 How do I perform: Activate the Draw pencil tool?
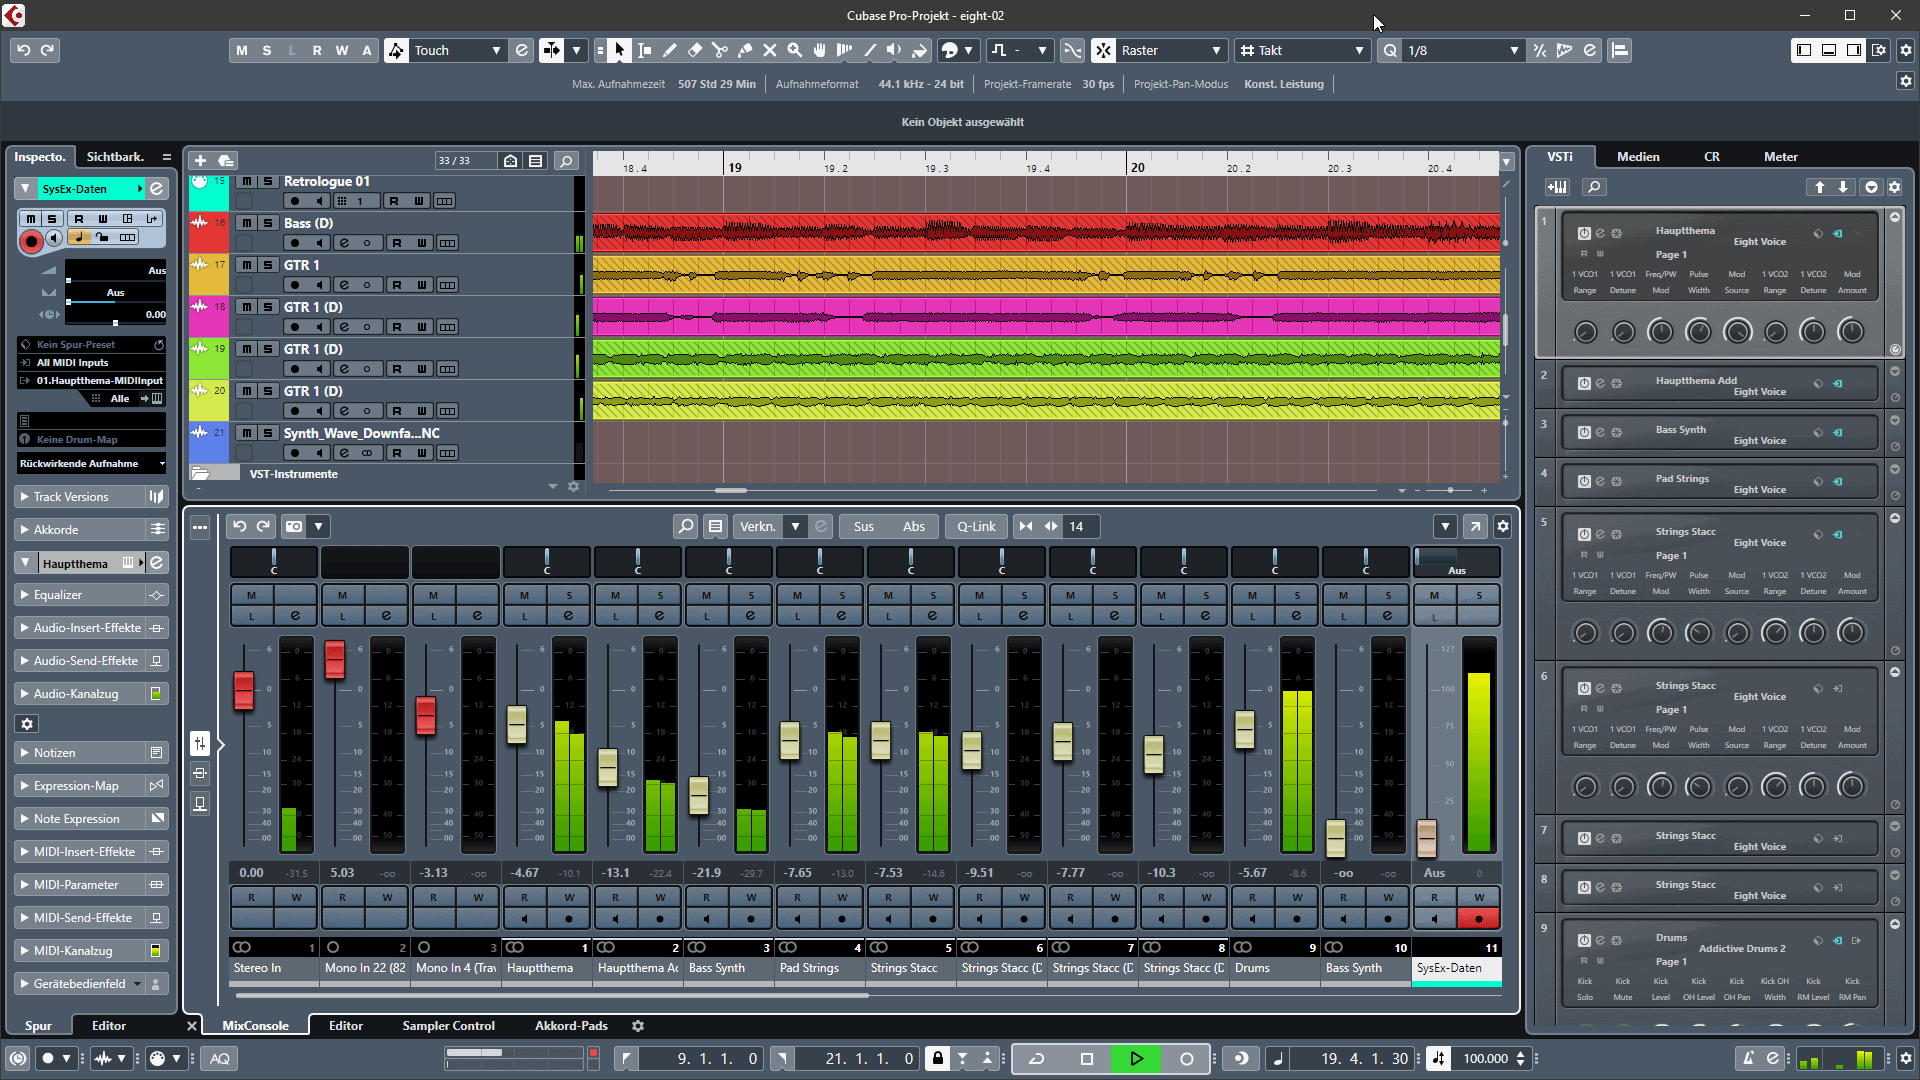[671, 50]
